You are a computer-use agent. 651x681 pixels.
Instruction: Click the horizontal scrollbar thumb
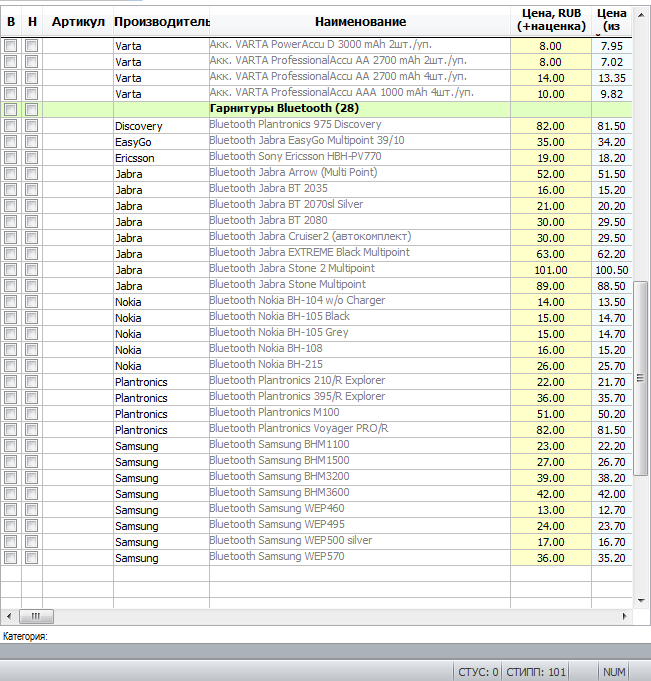pyautogui.click(x=36, y=616)
